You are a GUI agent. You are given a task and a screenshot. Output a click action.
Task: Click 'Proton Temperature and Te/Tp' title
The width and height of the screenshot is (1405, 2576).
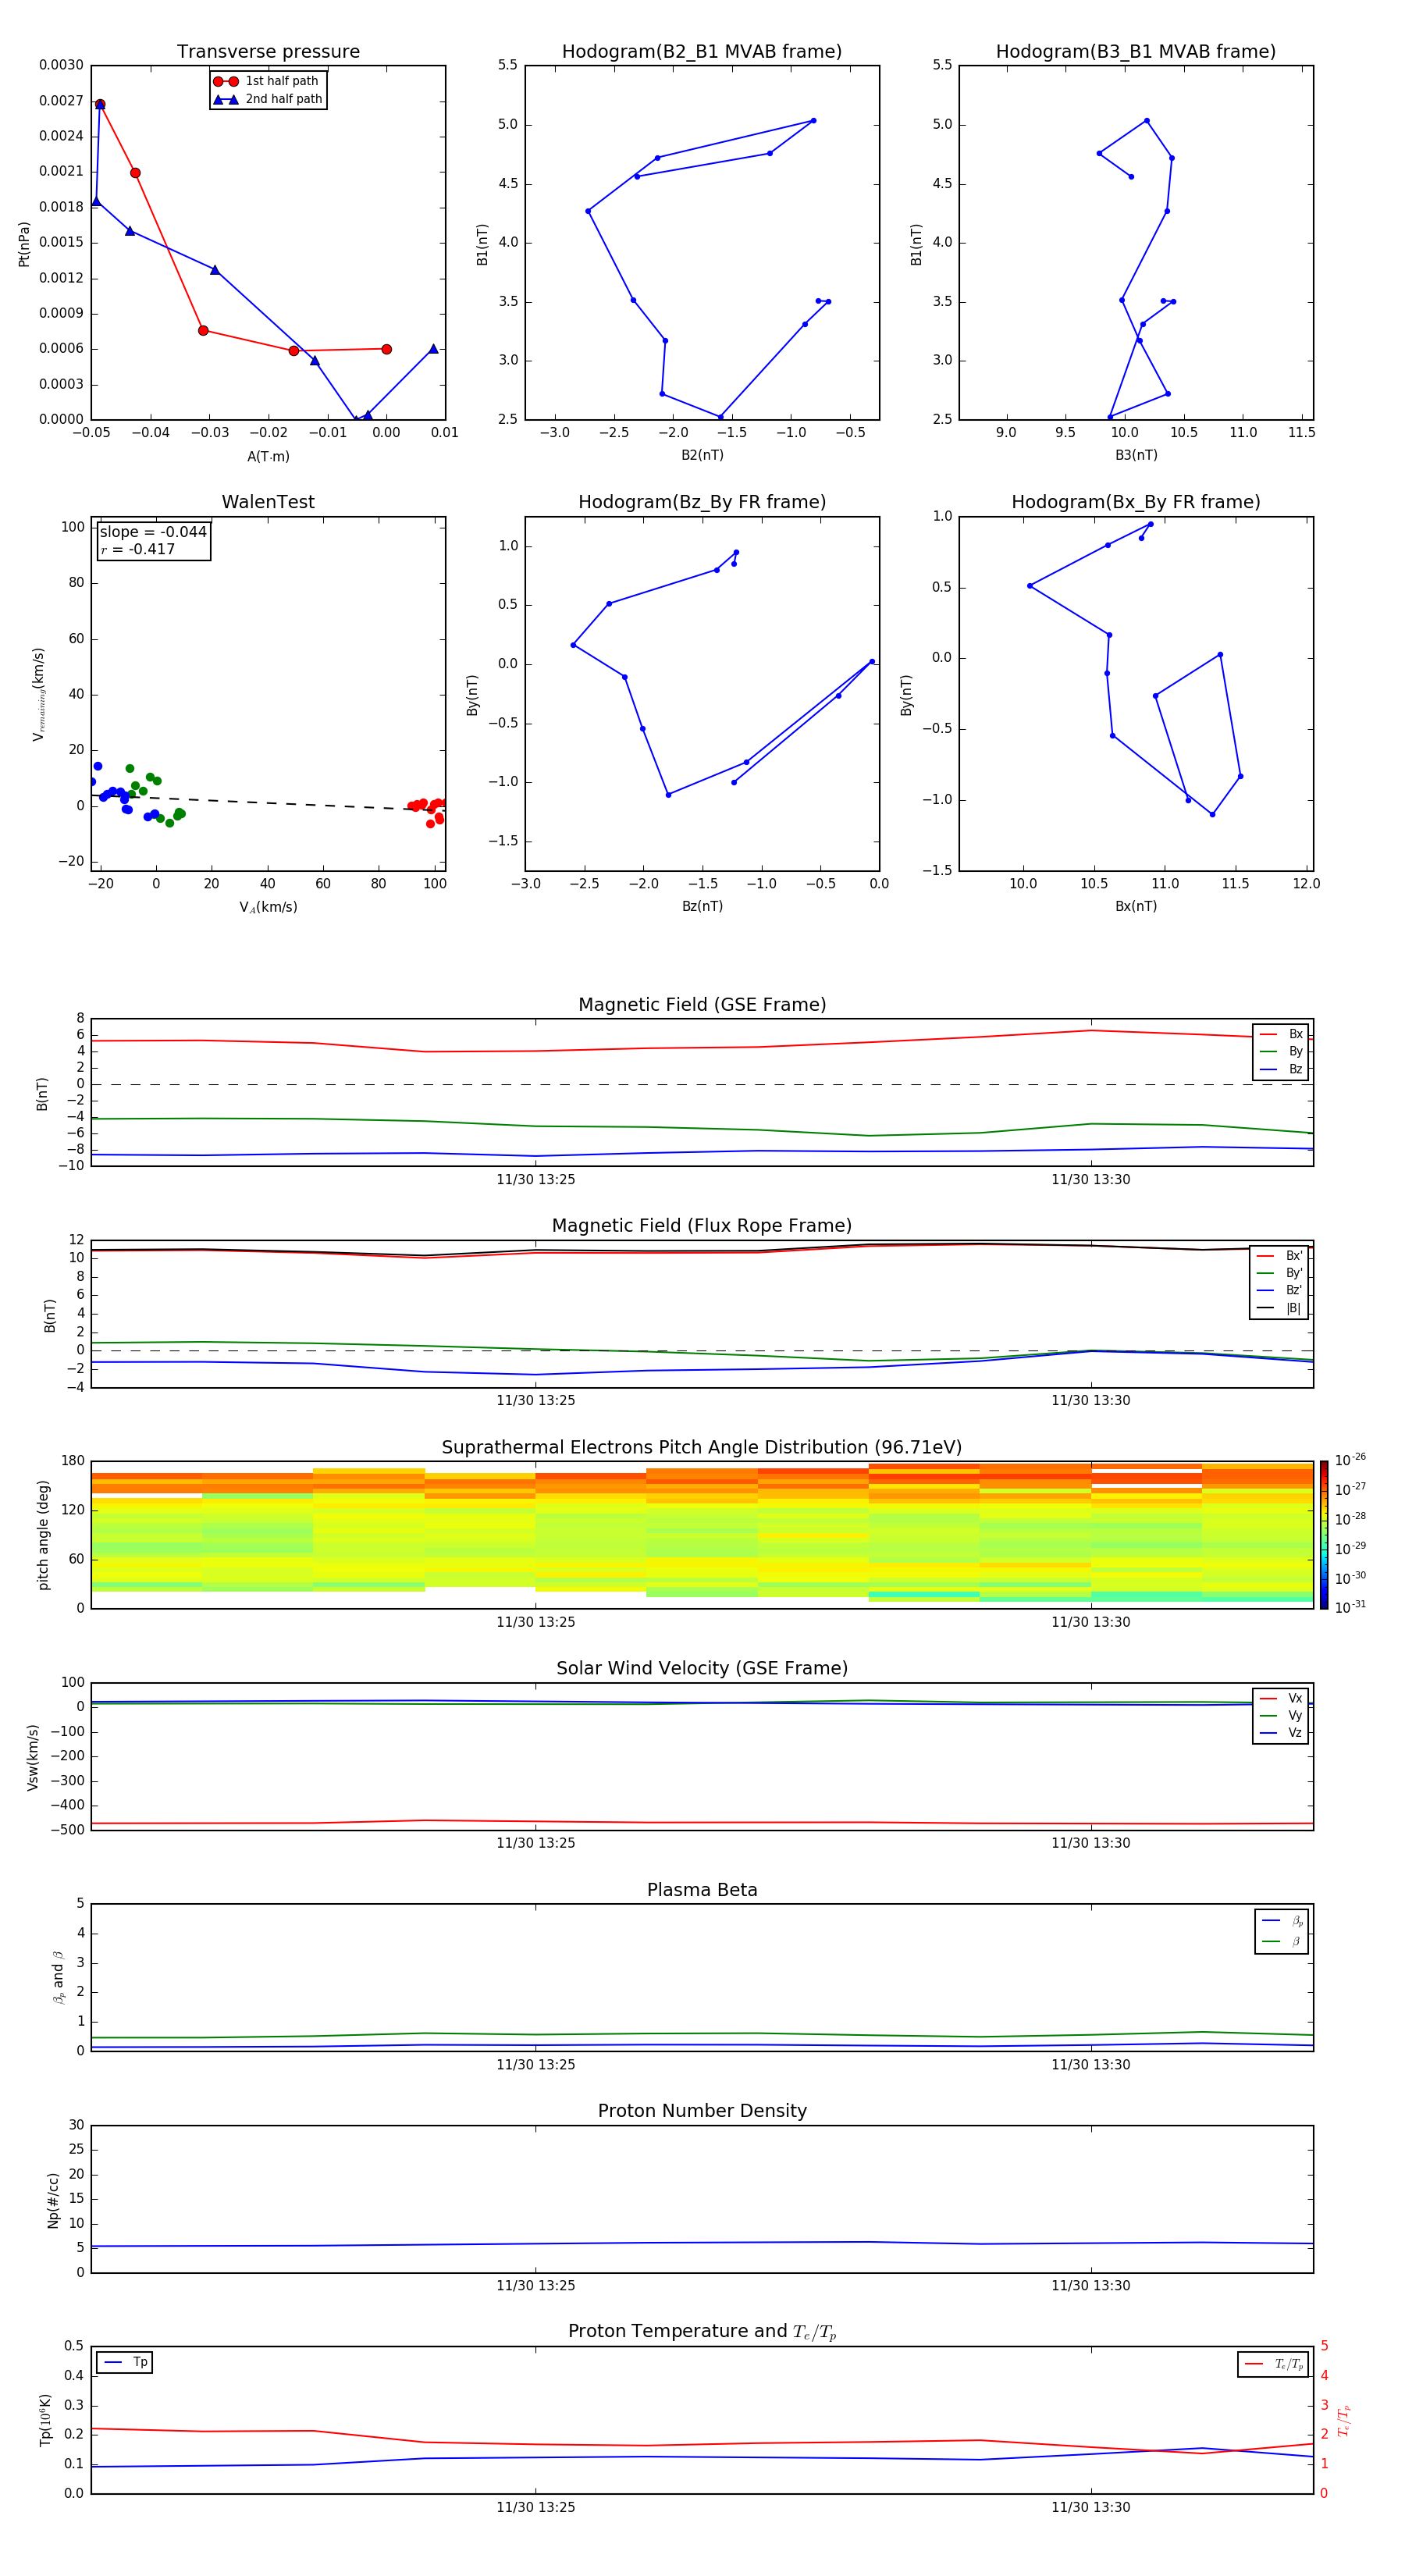pos(702,2332)
